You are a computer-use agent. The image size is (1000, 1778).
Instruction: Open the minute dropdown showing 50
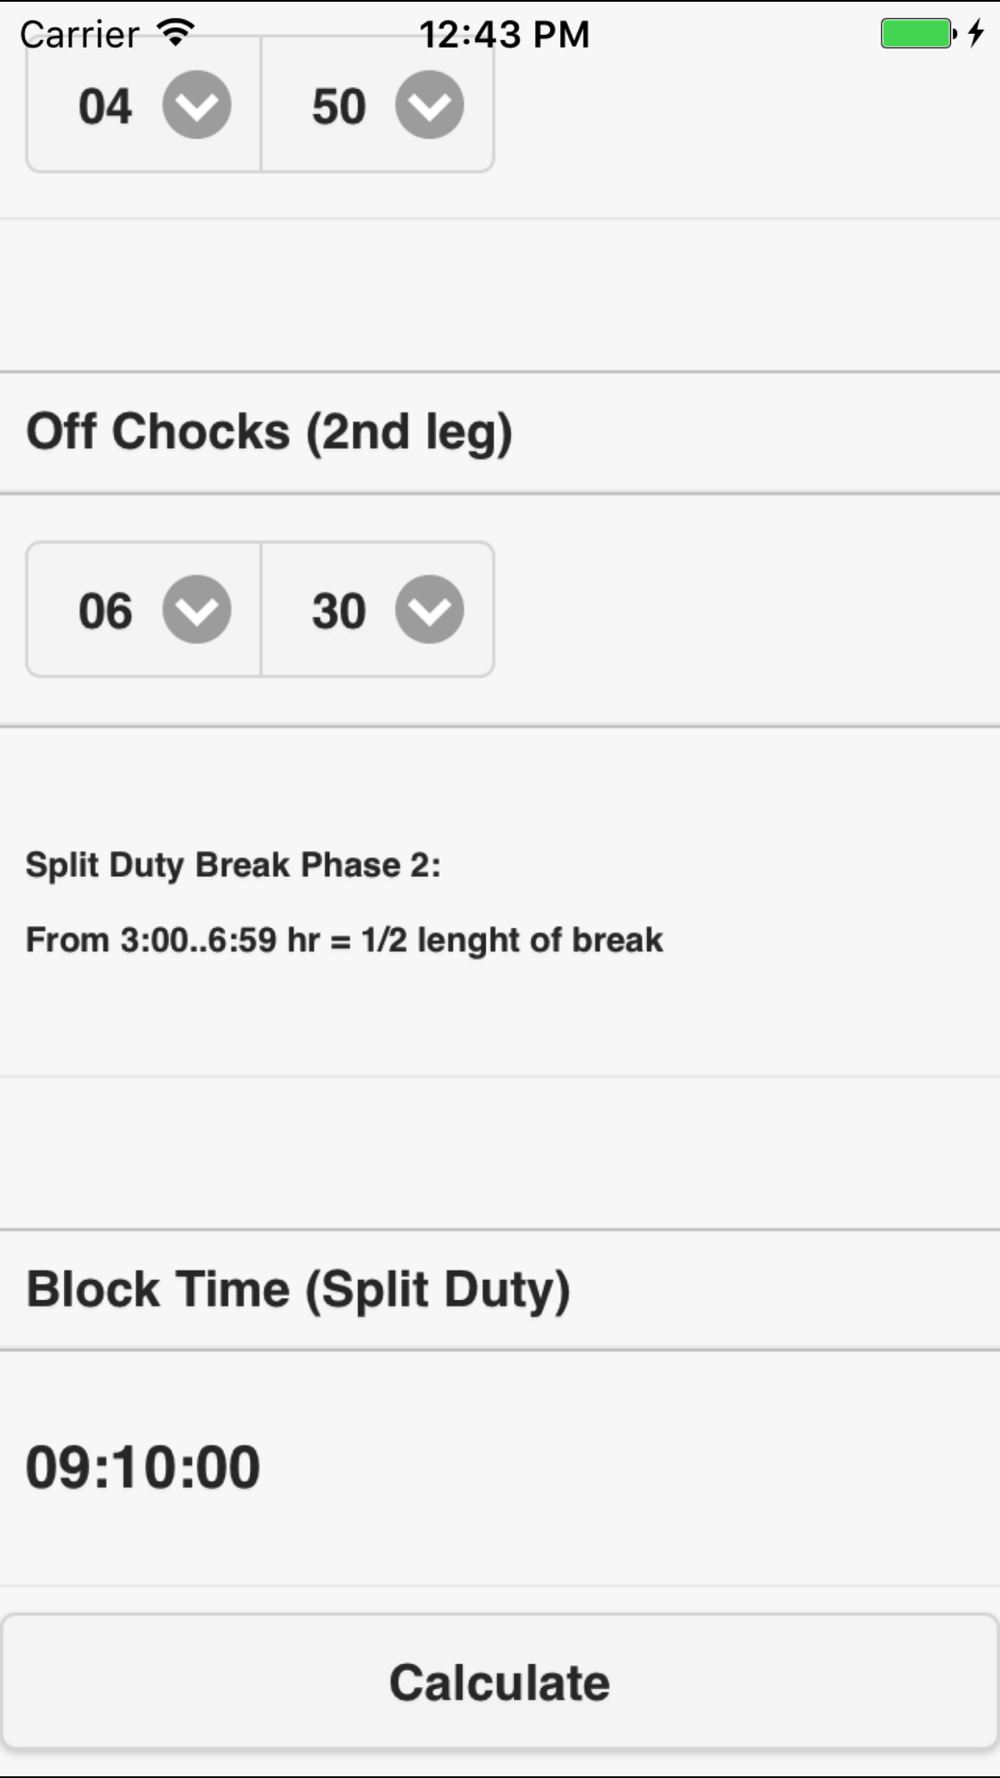pos(377,106)
